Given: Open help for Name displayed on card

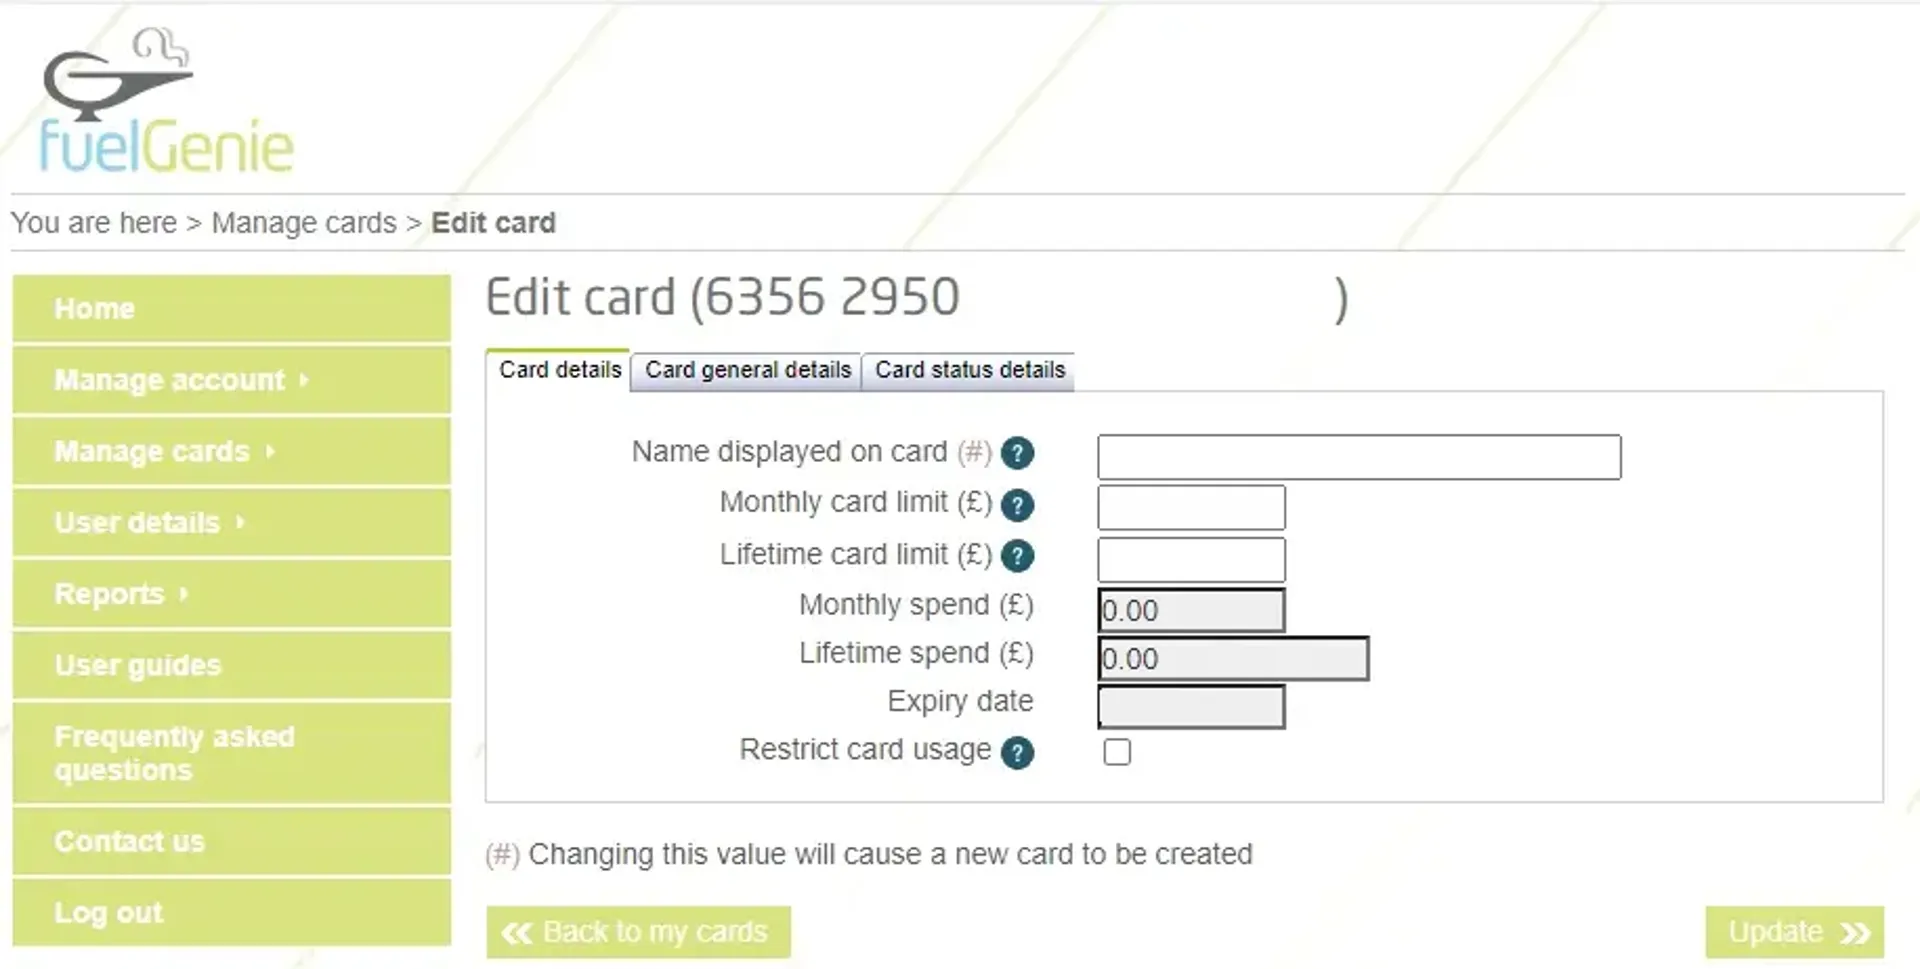Looking at the screenshot, I should (1016, 453).
